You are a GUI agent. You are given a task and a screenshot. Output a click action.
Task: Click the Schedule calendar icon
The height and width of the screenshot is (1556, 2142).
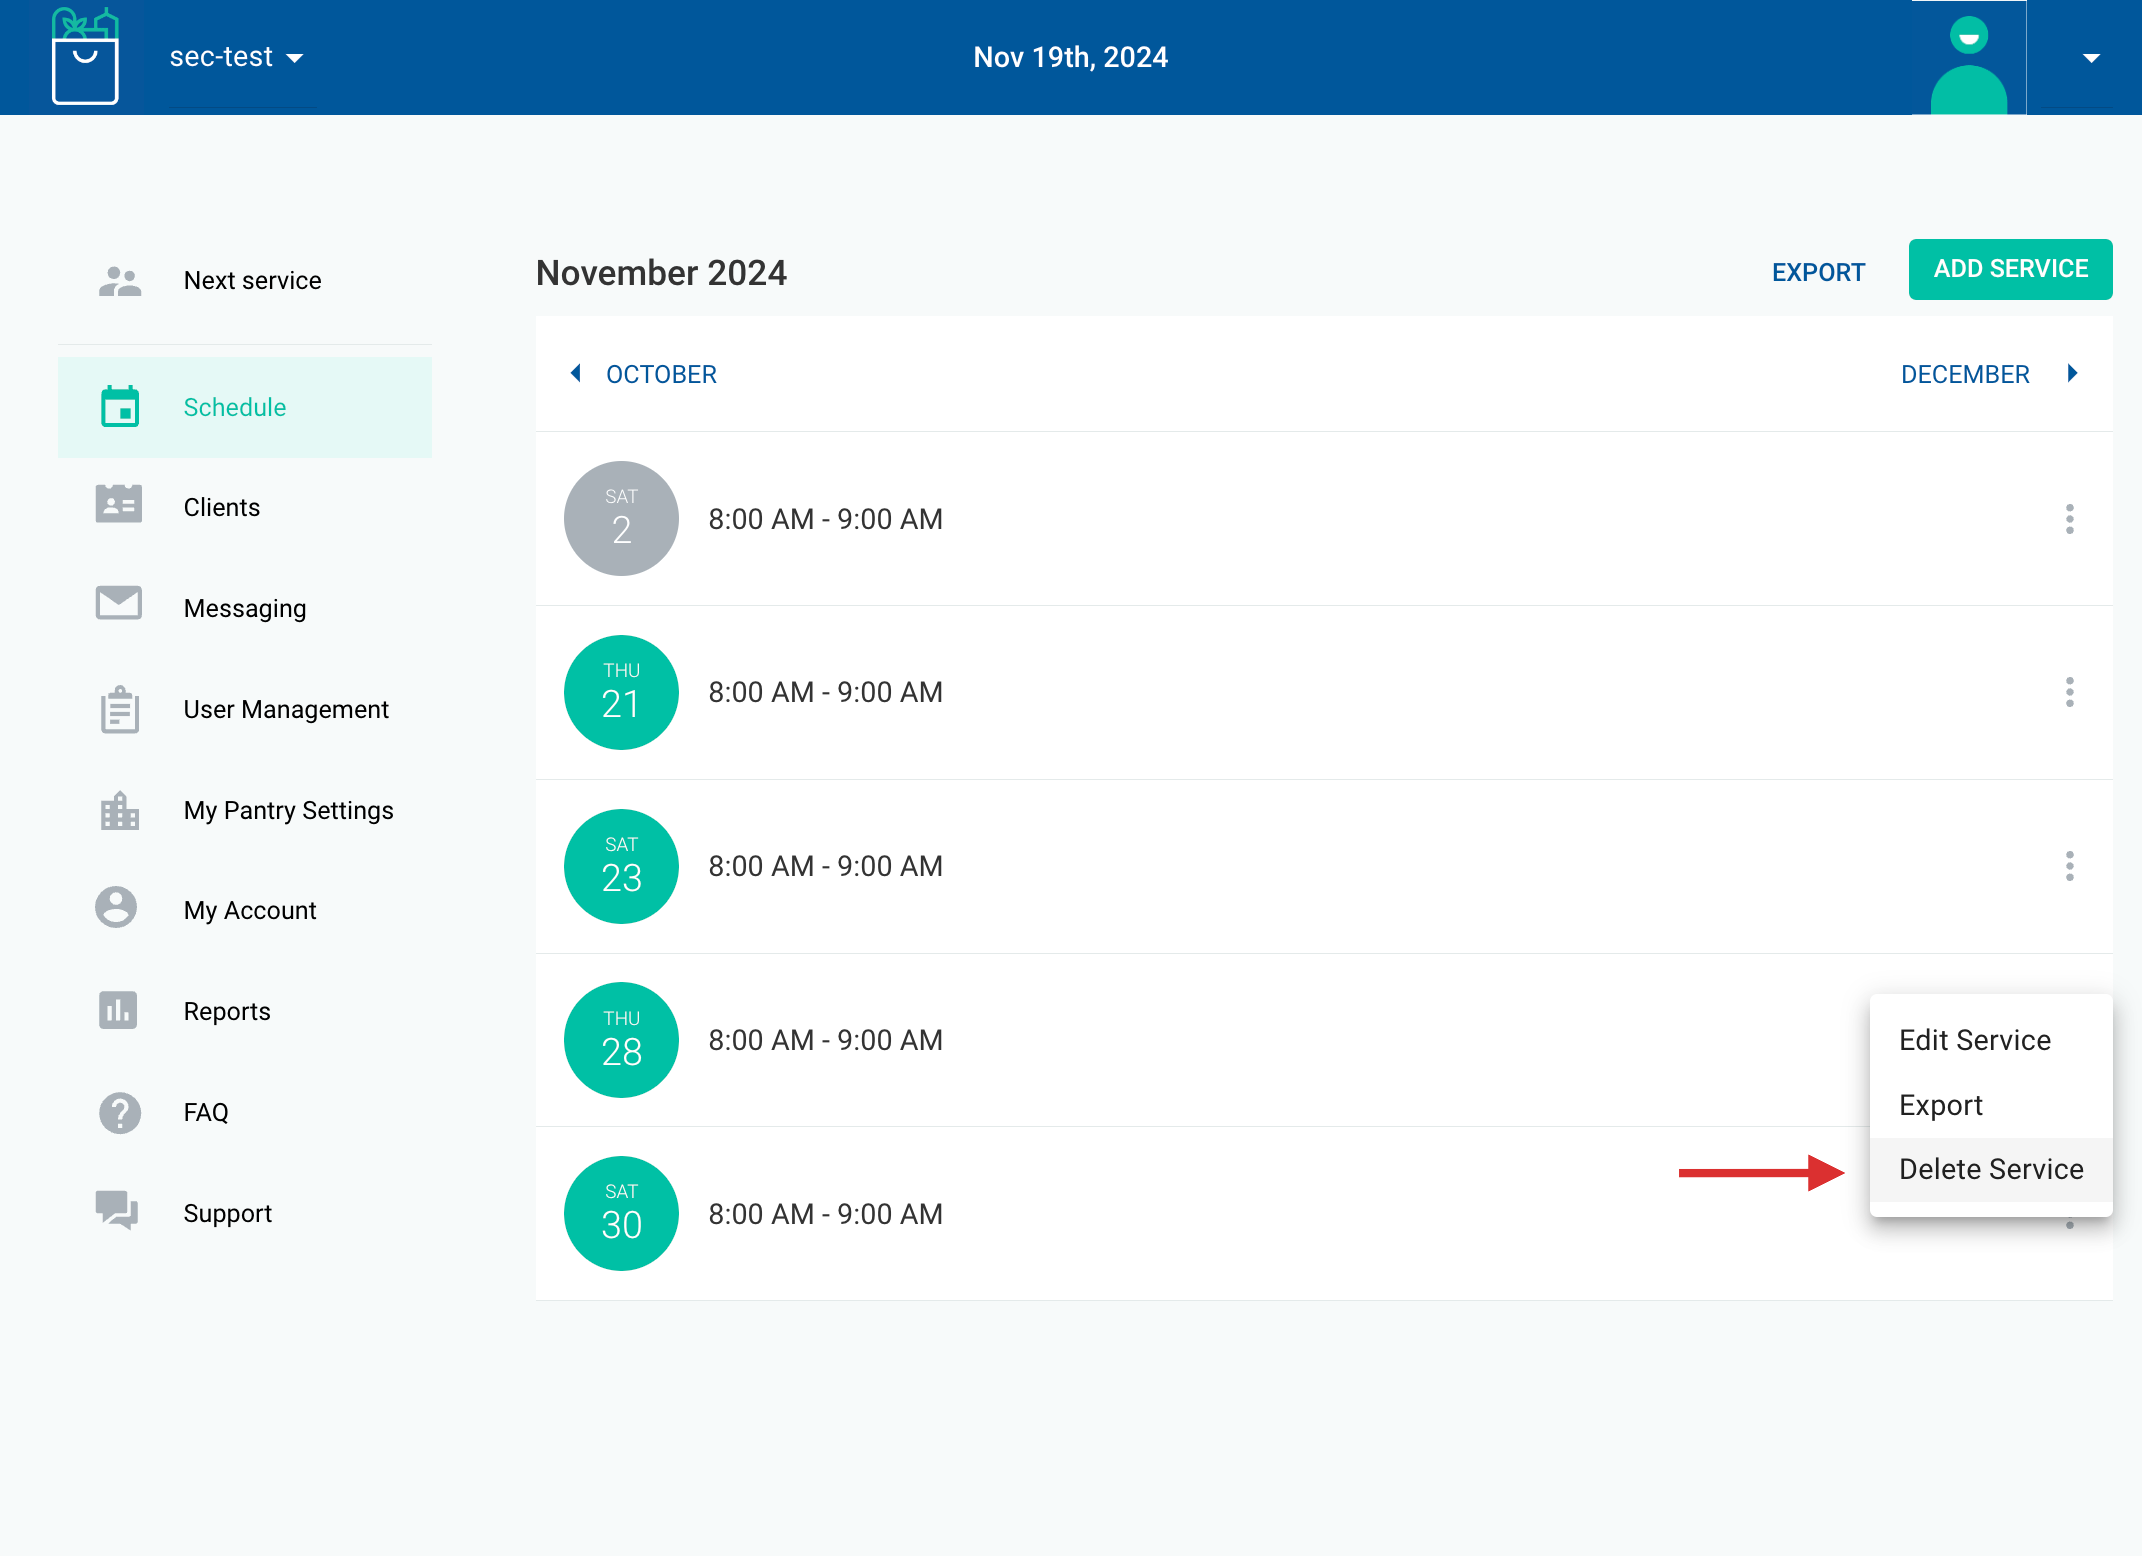[x=120, y=407]
